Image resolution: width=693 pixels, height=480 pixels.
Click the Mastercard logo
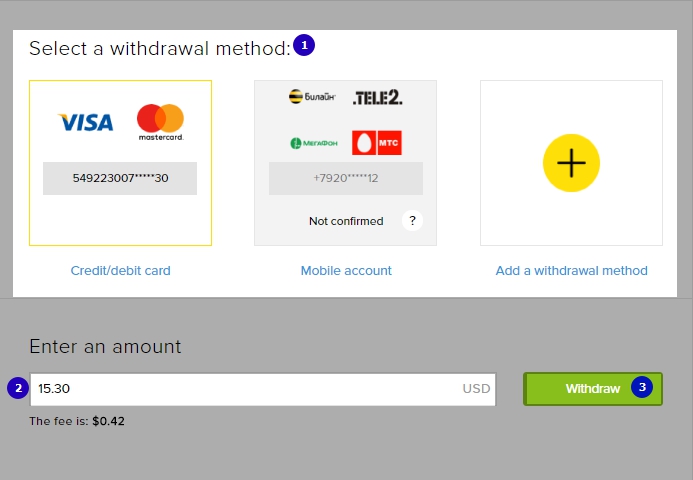pyautogui.click(x=160, y=122)
